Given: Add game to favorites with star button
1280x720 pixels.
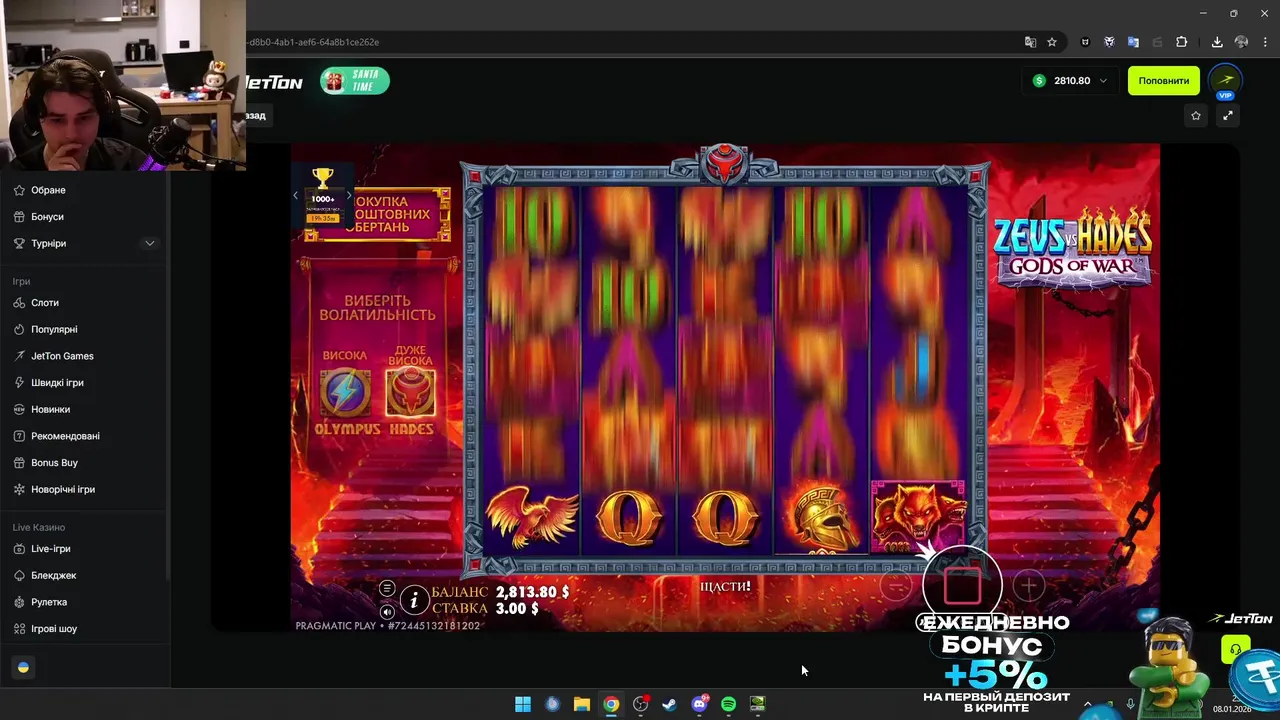Looking at the screenshot, I should [1196, 116].
